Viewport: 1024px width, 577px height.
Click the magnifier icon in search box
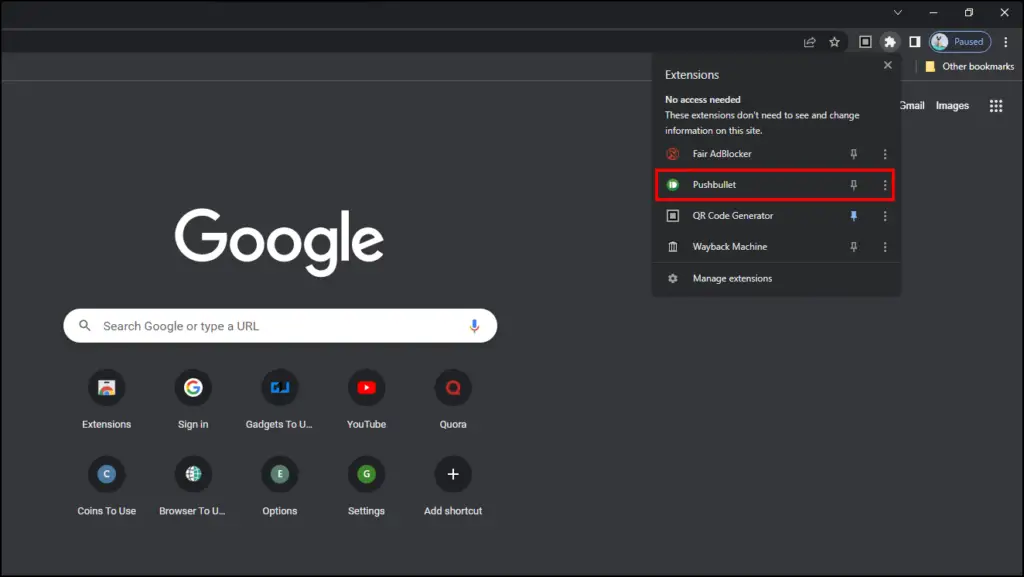coord(85,325)
